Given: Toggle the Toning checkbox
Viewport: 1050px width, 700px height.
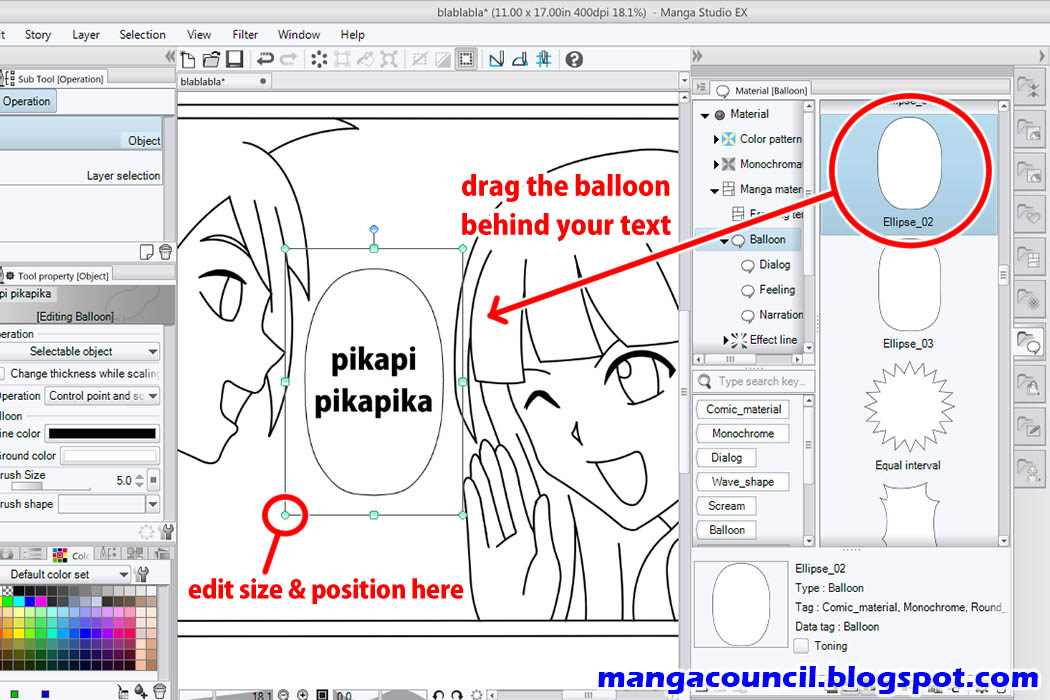Looking at the screenshot, I should click(801, 646).
